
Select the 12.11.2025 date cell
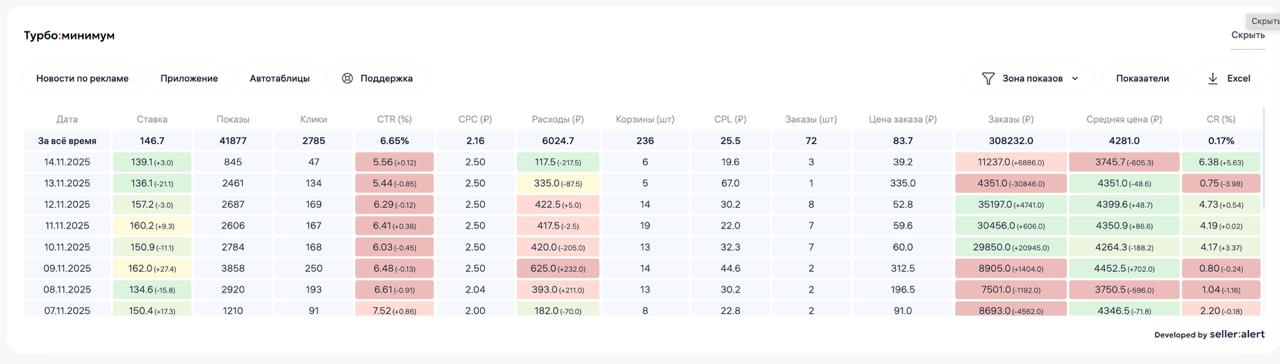(x=67, y=205)
